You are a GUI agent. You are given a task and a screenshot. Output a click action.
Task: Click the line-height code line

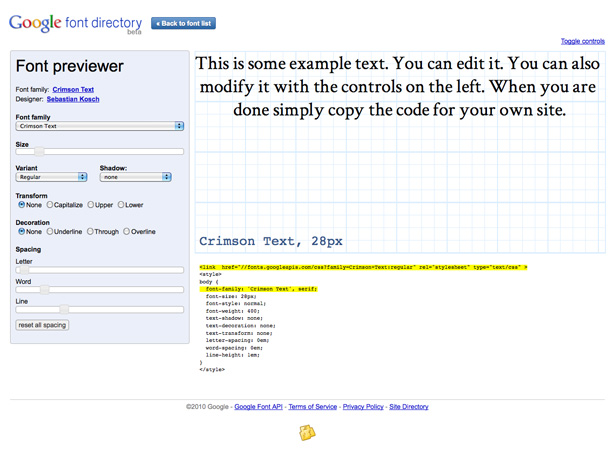tap(233, 355)
